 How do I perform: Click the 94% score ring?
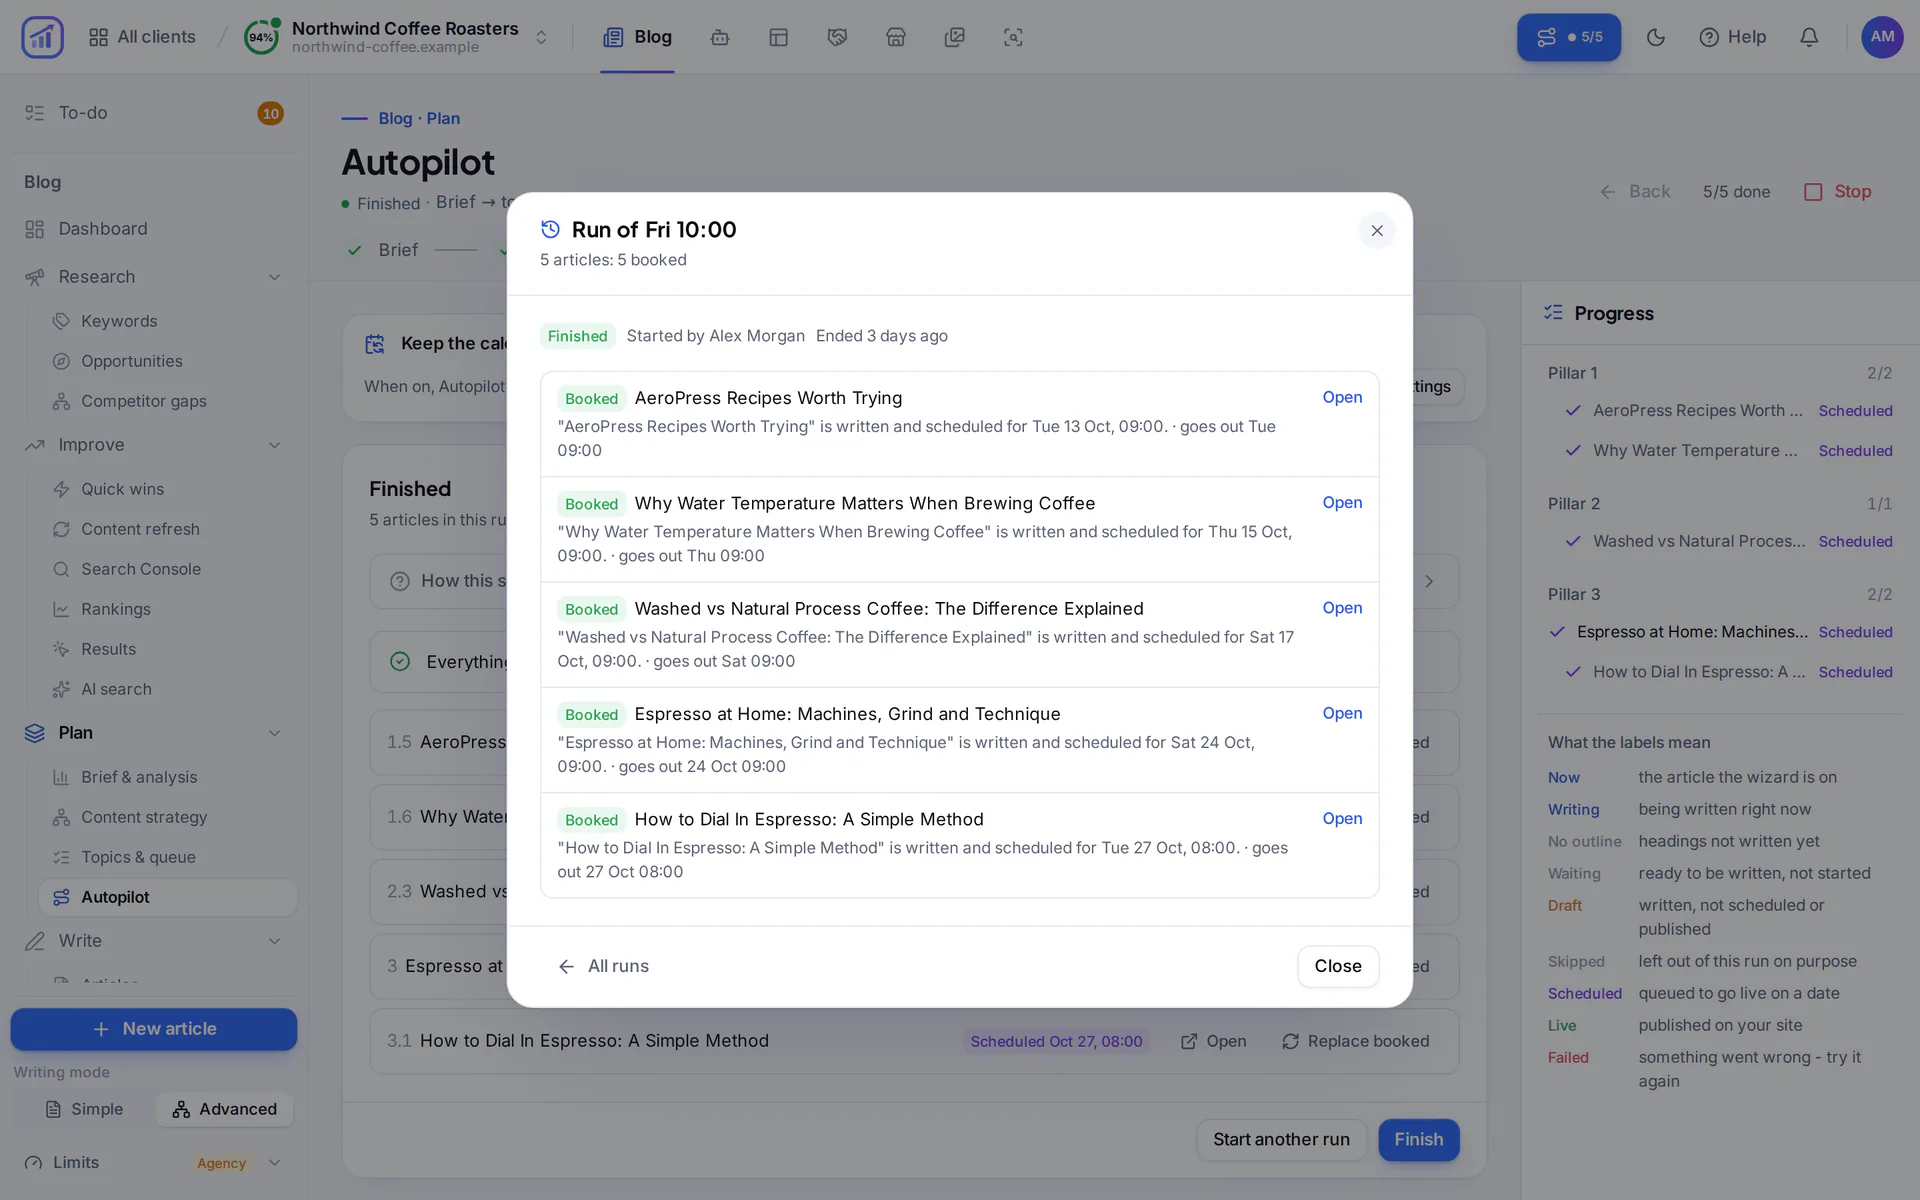[x=261, y=37]
